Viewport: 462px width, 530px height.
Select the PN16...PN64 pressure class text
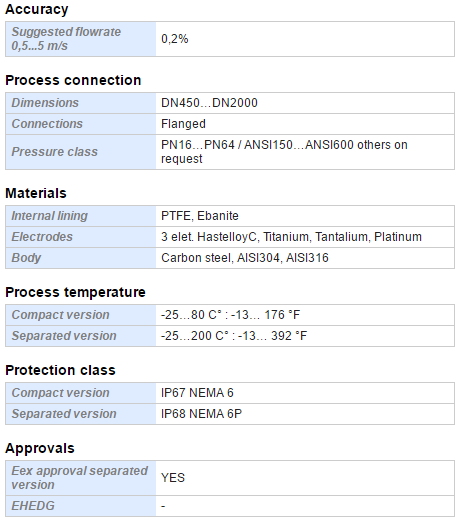pyautogui.click(x=284, y=152)
